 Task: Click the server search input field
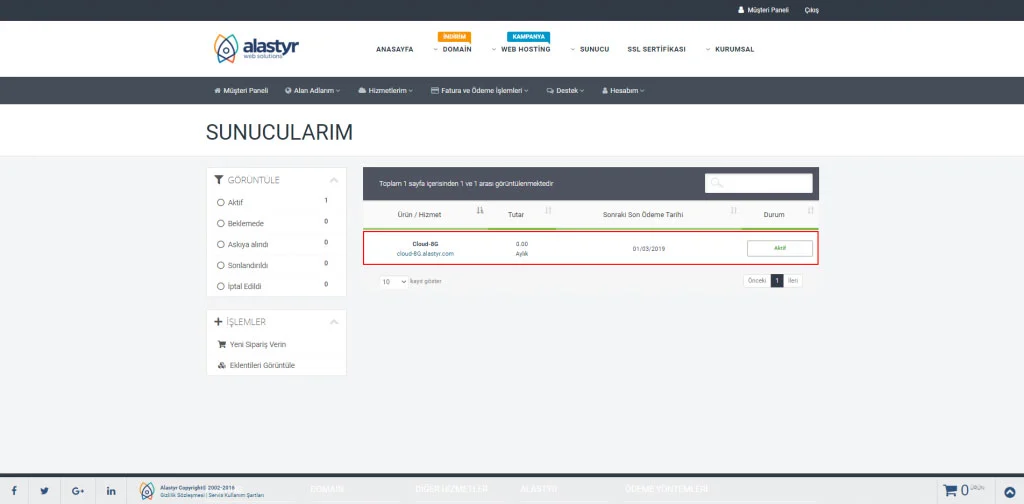tap(759, 183)
